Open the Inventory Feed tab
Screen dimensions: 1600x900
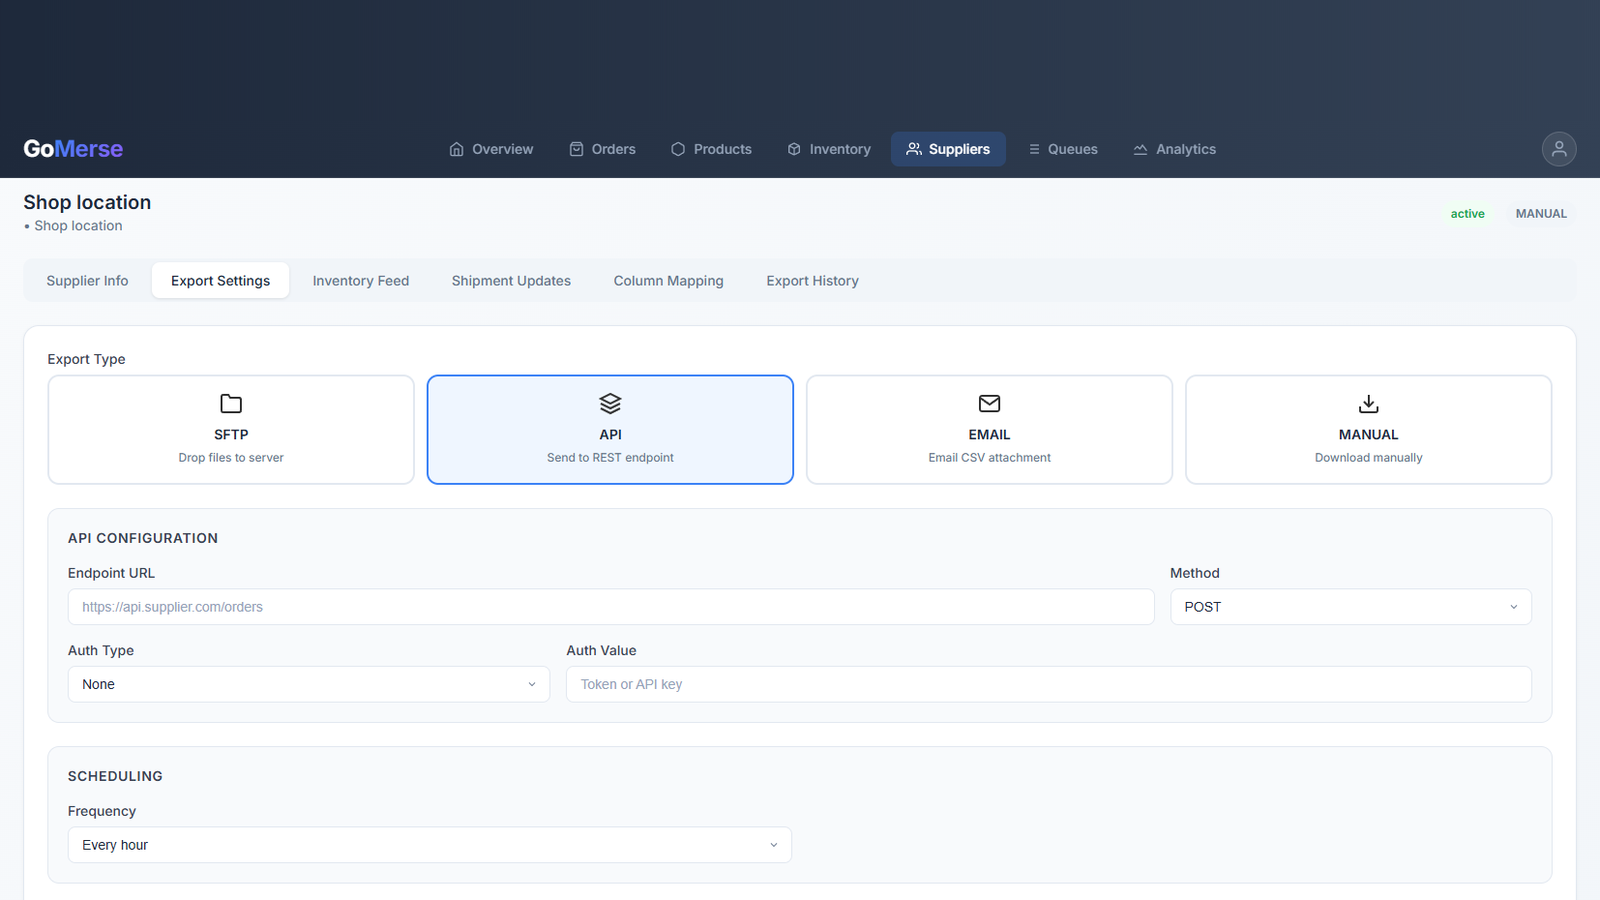coord(361,281)
